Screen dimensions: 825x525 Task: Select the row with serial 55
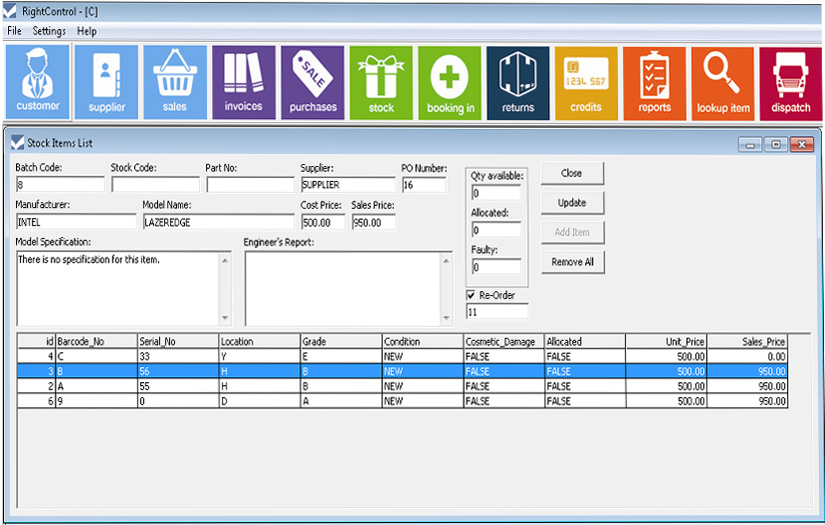[403, 386]
